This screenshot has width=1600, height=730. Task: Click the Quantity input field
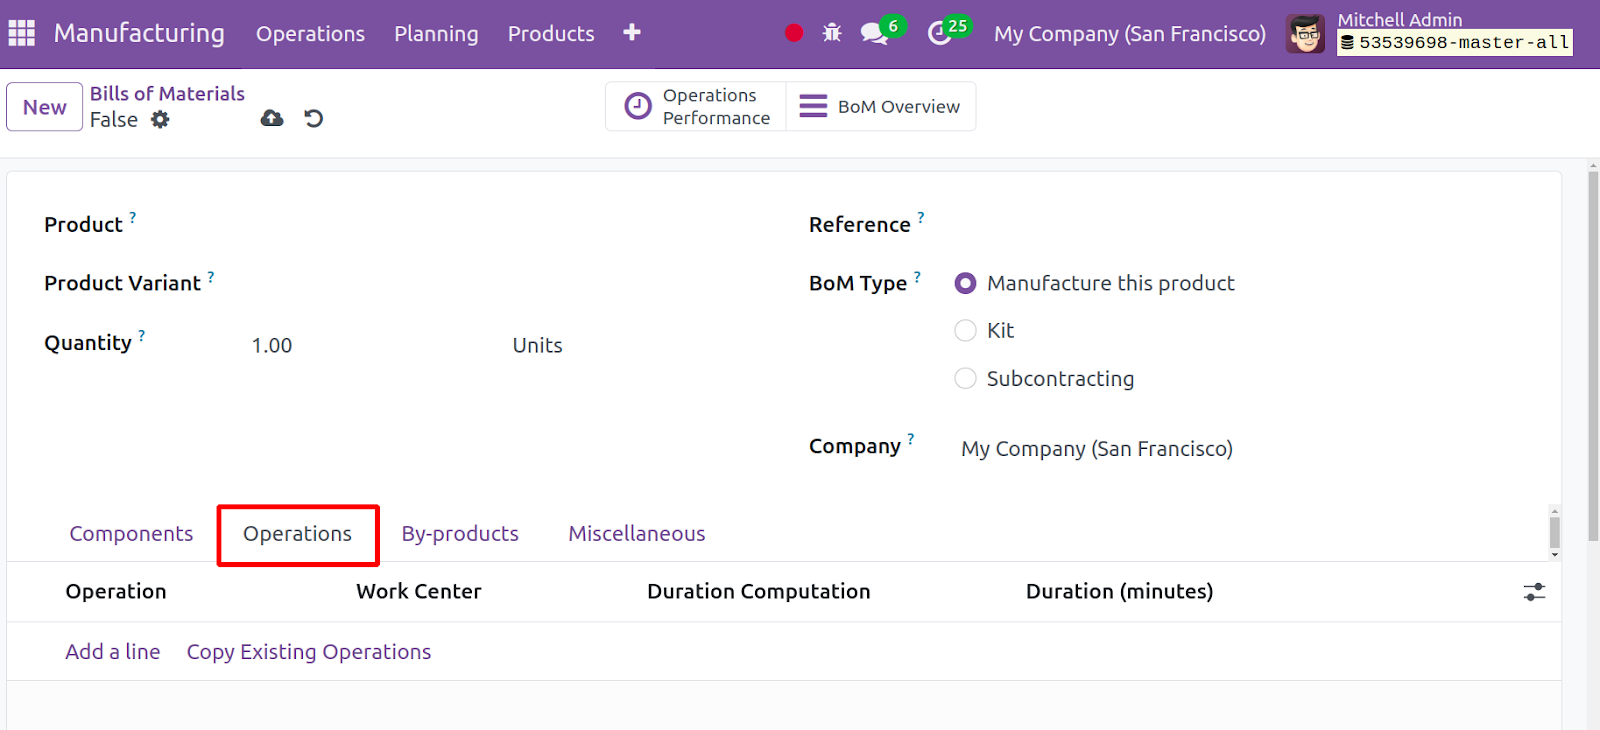click(370, 346)
